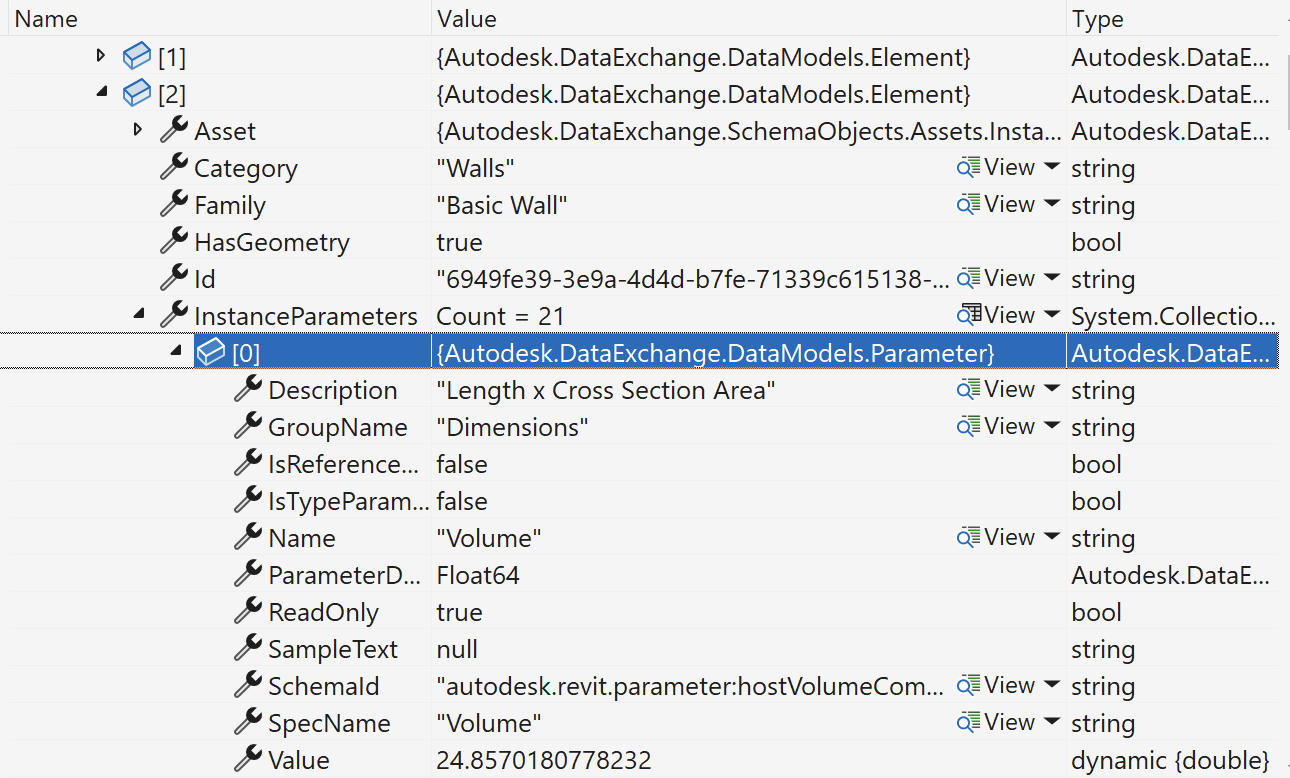Expand the [1] element node
The height and width of the screenshot is (778, 1290).
pyautogui.click(x=100, y=56)
